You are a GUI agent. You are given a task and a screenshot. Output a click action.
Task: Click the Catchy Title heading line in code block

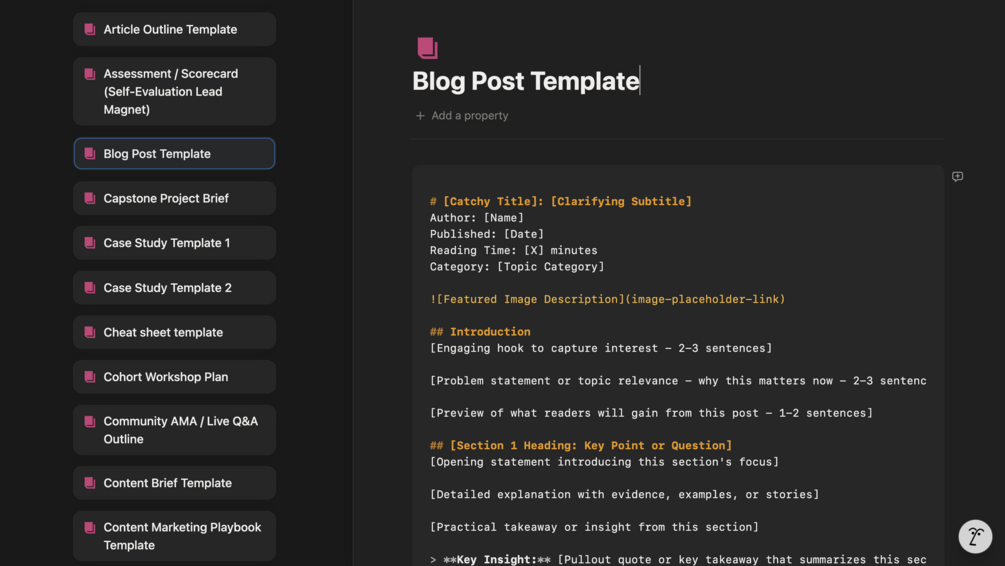click(561, 201)
